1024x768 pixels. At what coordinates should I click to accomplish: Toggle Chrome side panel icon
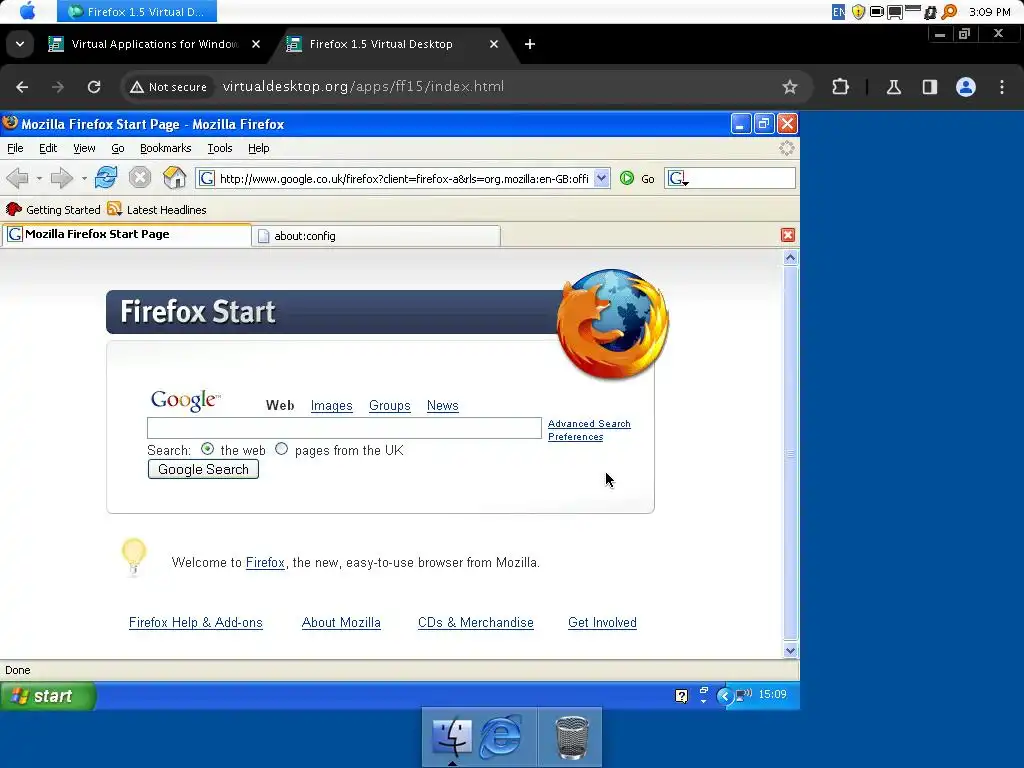(929, 87)
